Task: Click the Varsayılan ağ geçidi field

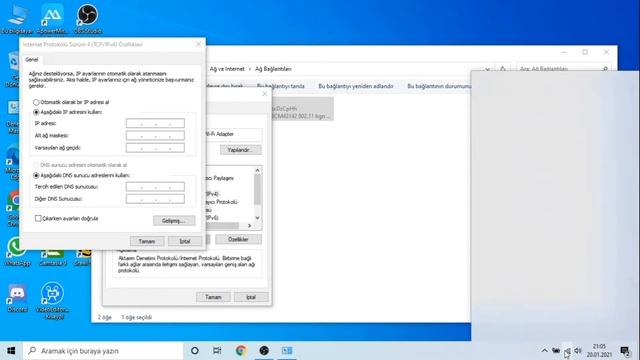Action: pyautogui.click(x=155, y=148)
